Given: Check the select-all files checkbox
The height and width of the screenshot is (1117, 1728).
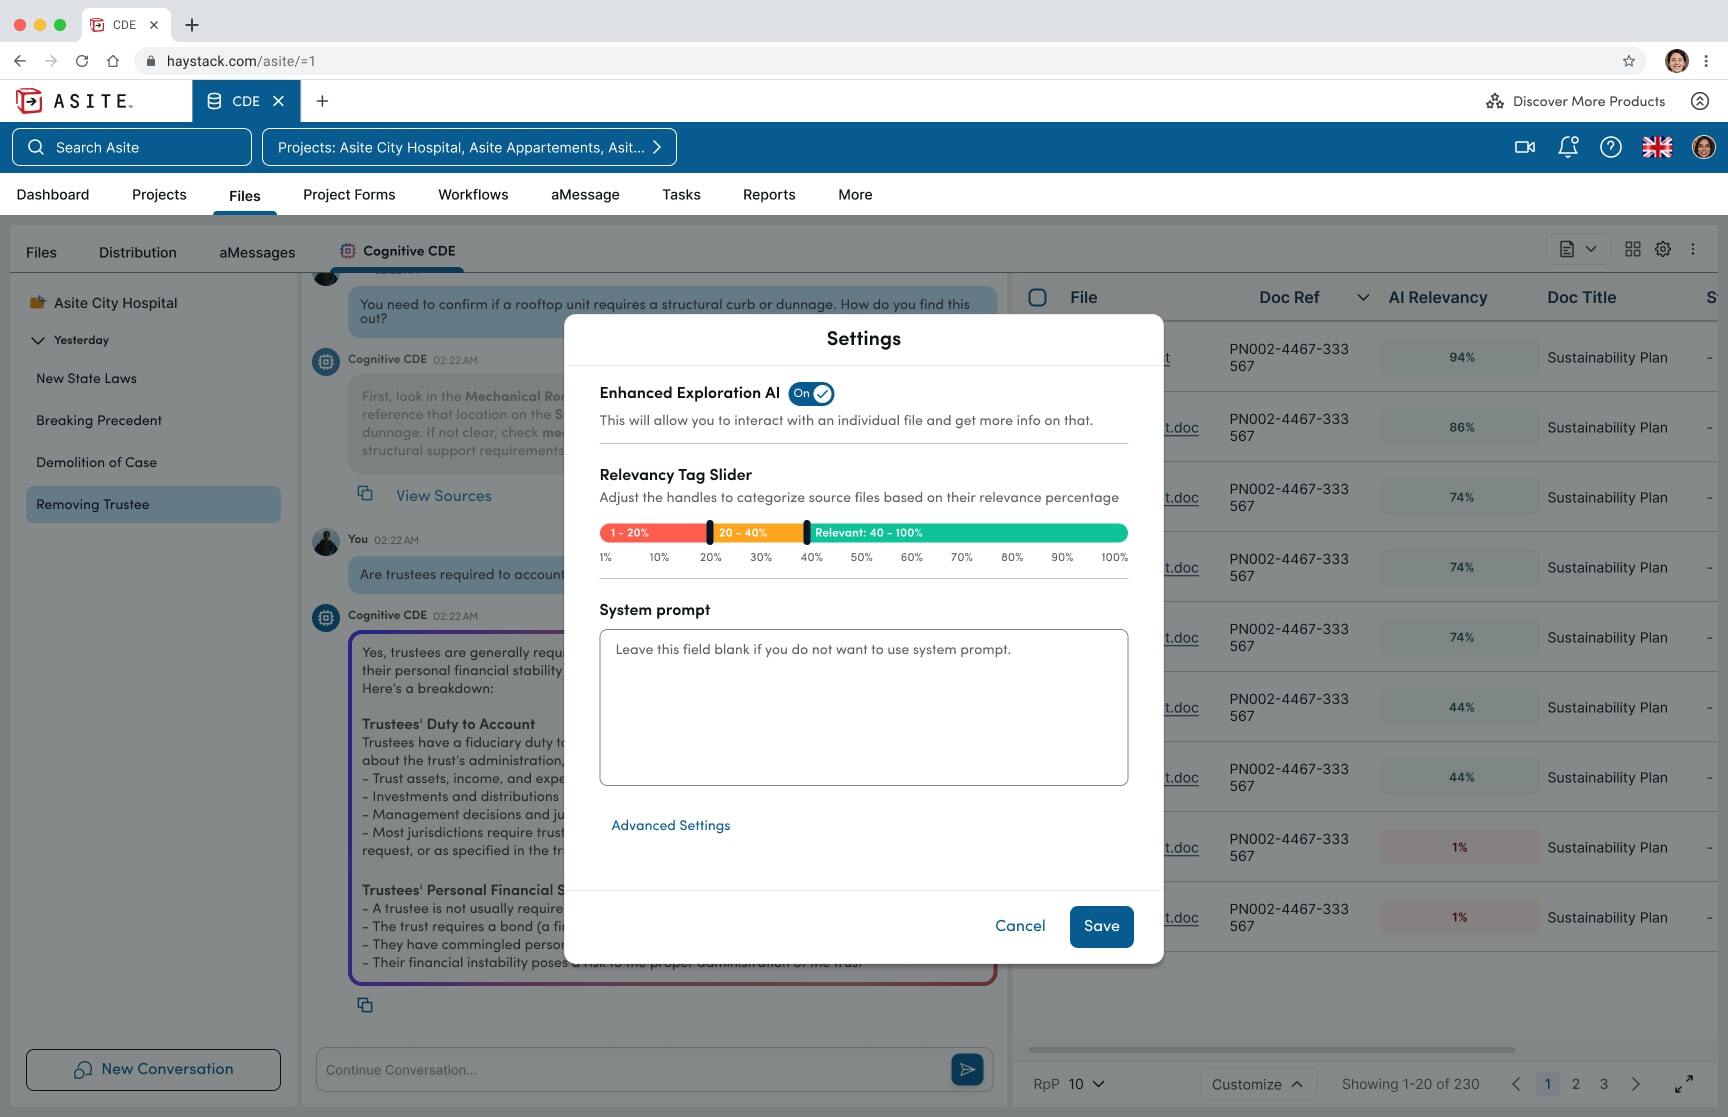Looking at the screenshot, I should (x=1038, y=297).
